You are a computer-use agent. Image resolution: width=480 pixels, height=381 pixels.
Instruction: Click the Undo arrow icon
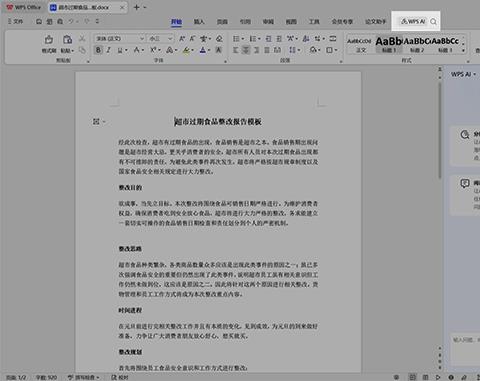71,21
